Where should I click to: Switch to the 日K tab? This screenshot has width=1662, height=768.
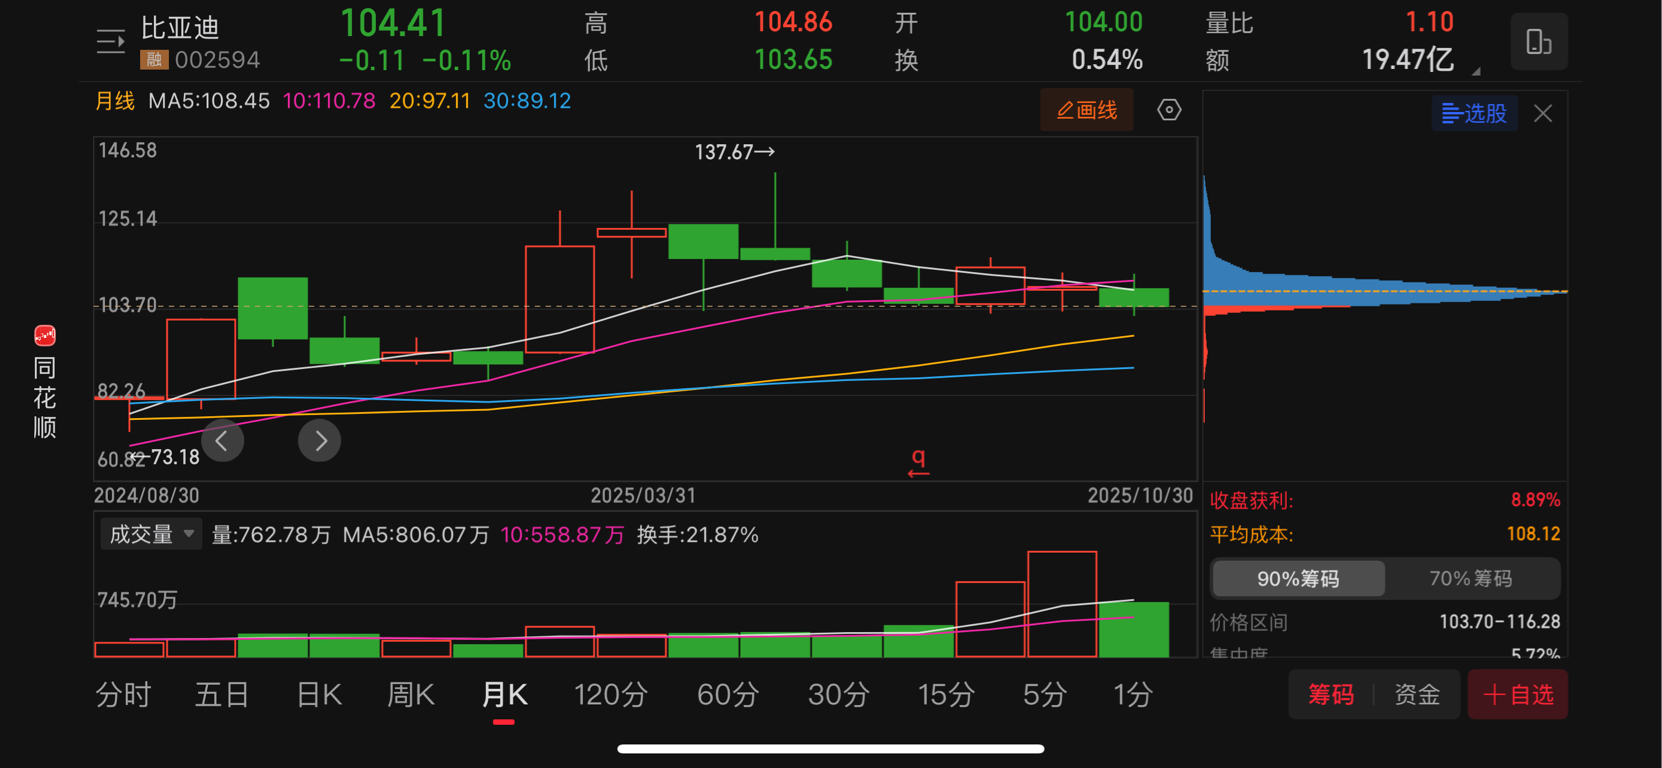coord(319,695)
